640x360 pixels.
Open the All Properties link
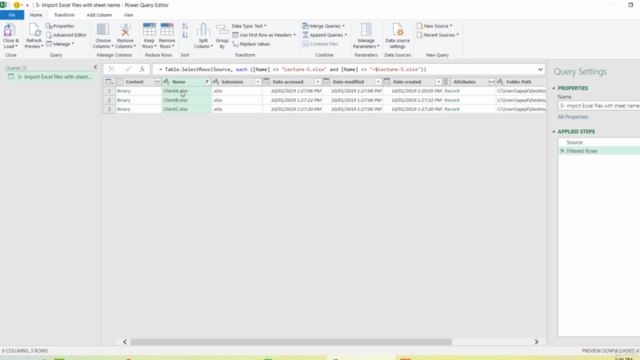[x=573, y=117]
